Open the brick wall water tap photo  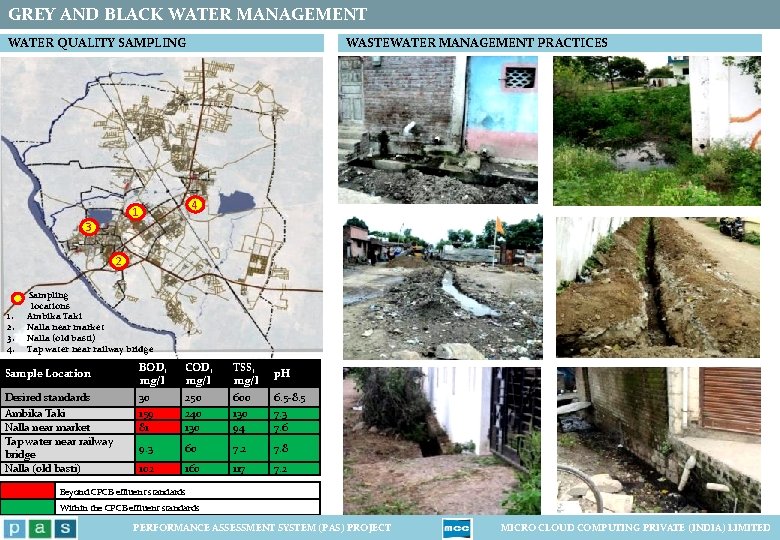tap(438, 130)
